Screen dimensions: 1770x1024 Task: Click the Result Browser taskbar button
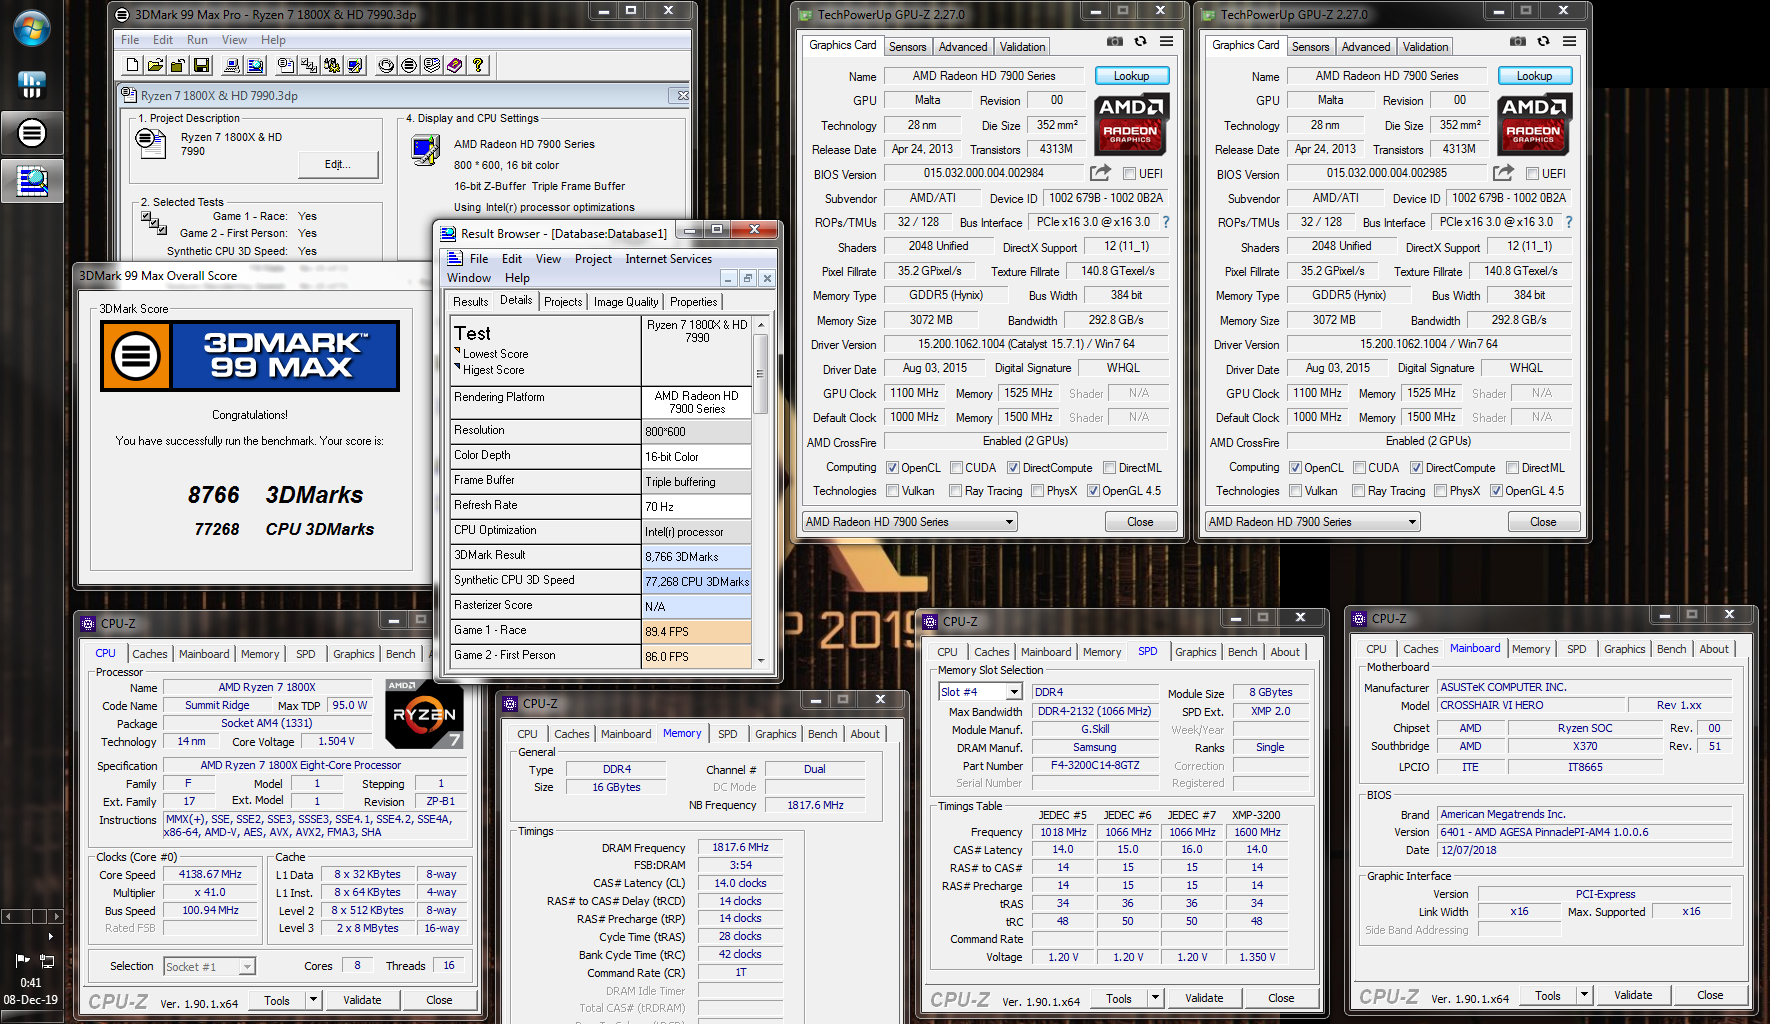[x=32, y=181]
